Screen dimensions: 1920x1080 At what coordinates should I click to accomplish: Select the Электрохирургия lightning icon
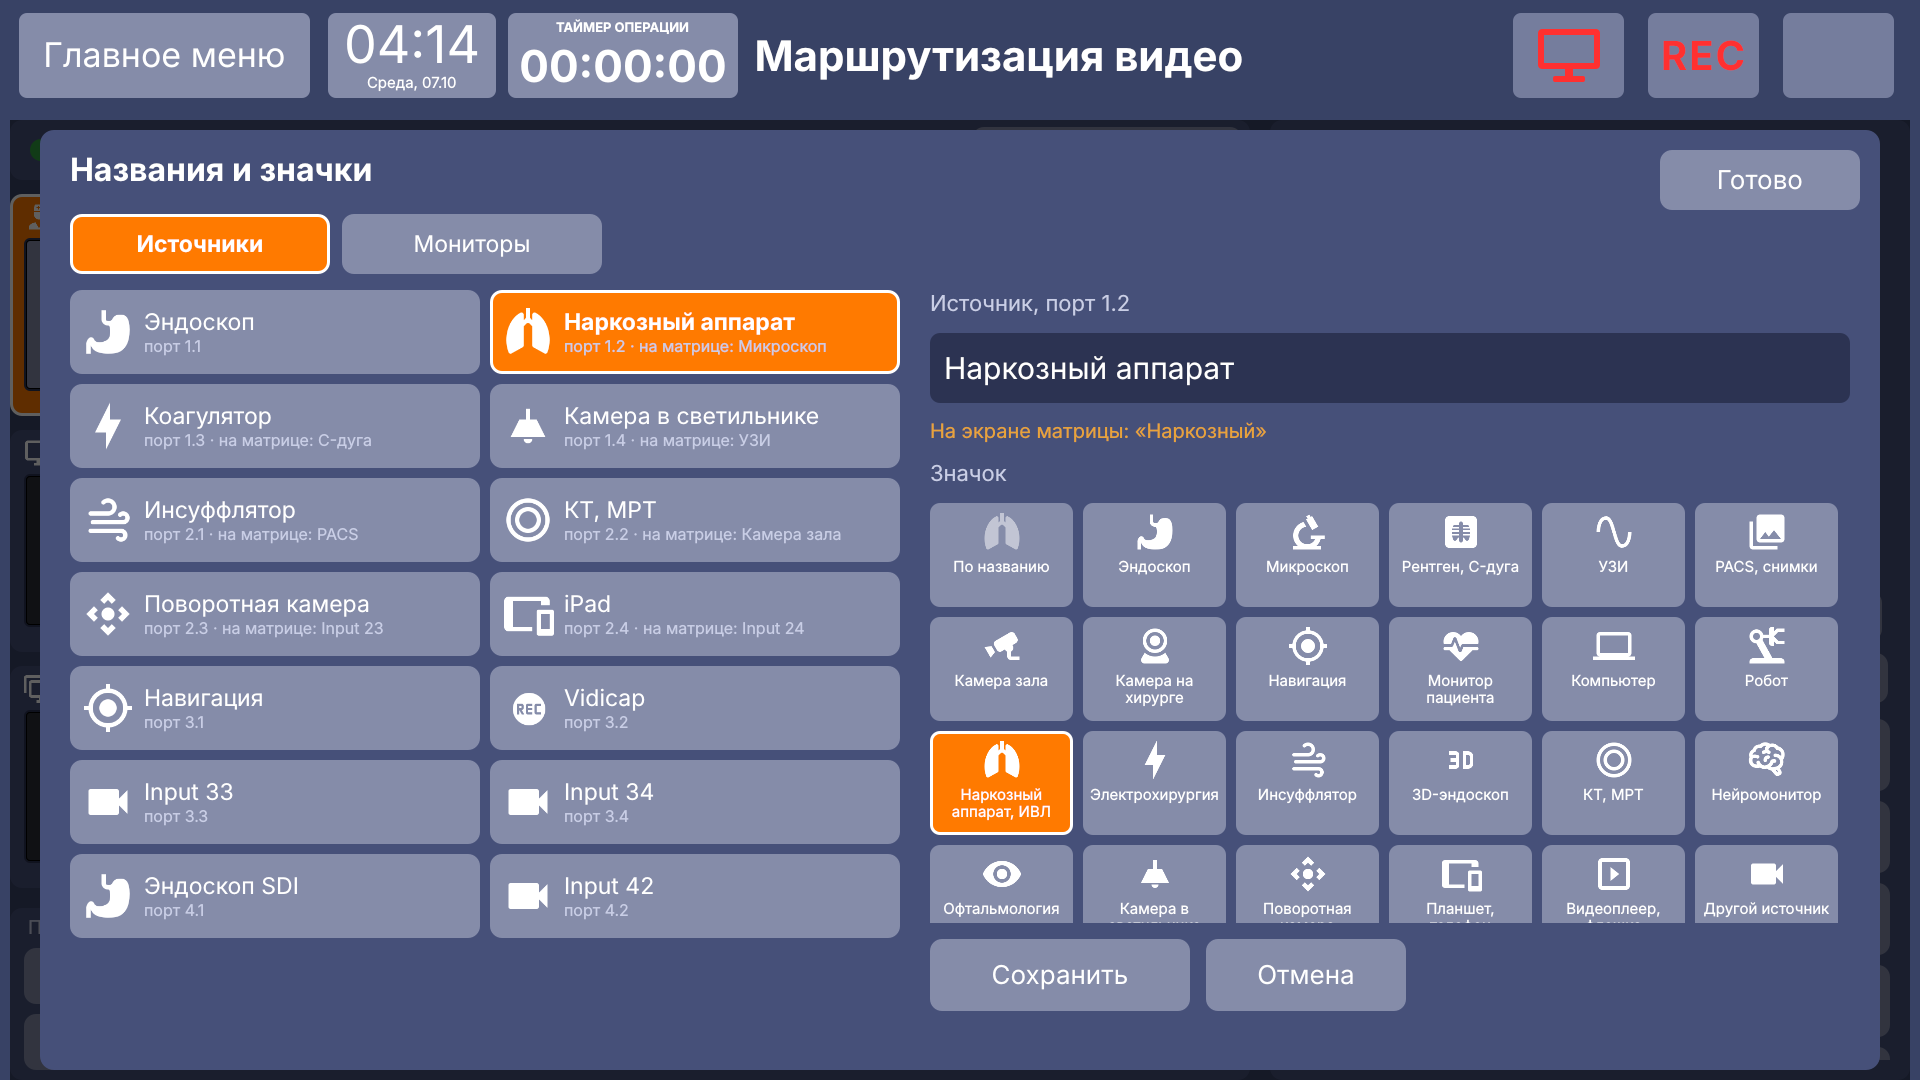(1154, 782)
